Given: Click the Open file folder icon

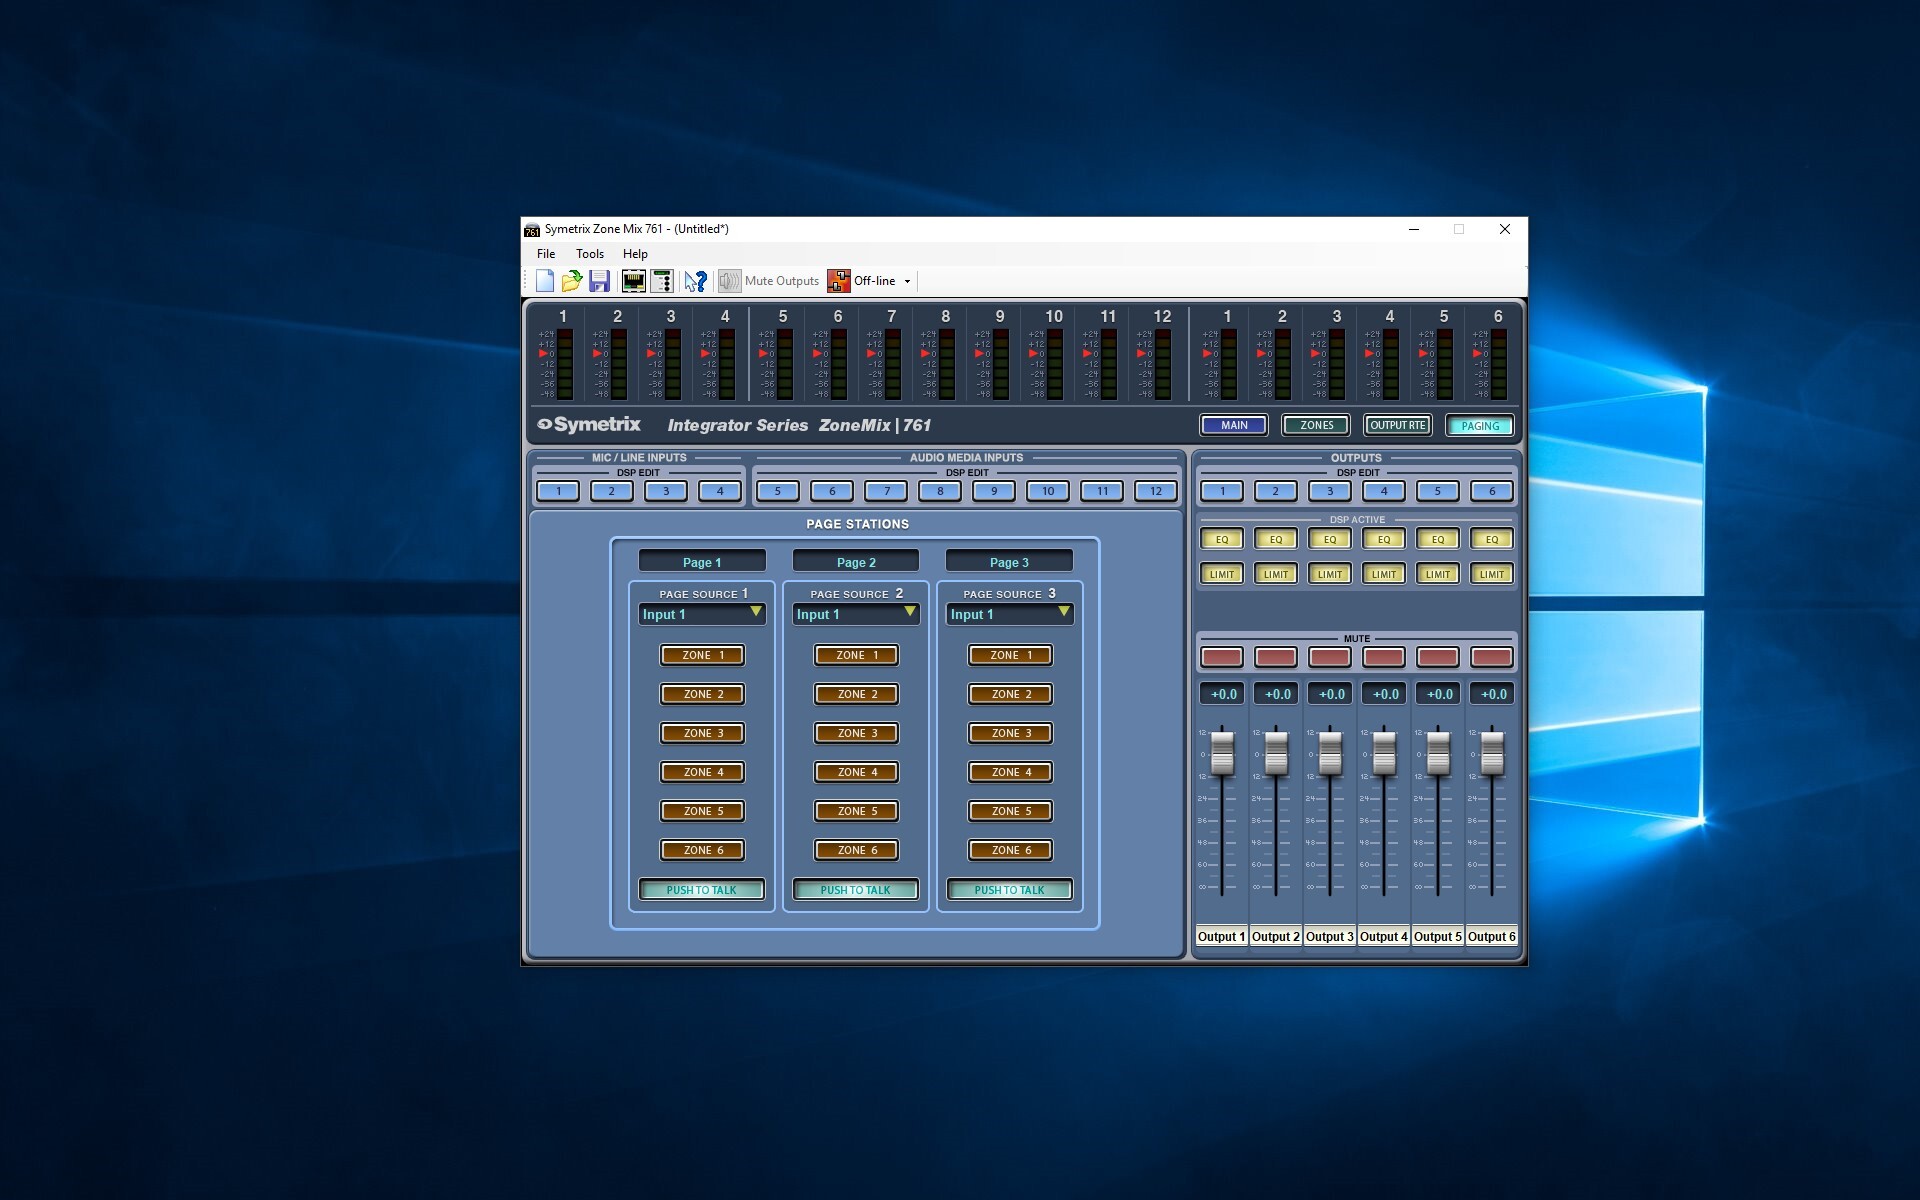Looking at the screenshot, I should pyautogui.click(x=572, y=281).
